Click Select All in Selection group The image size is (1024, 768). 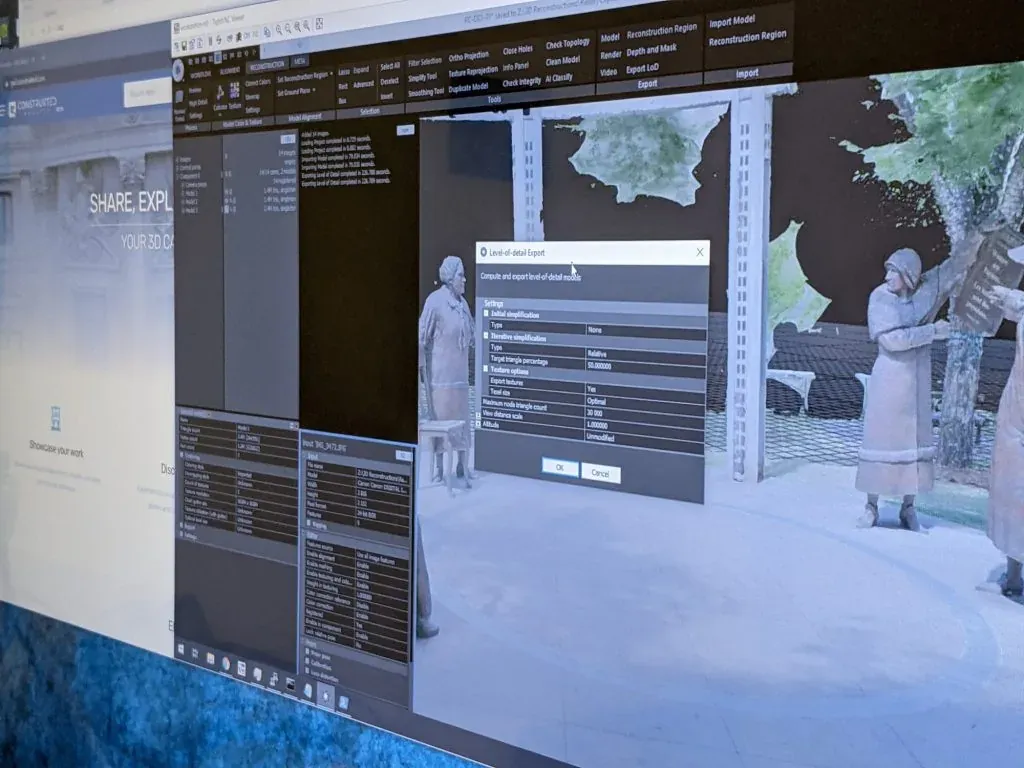[390, 67]
